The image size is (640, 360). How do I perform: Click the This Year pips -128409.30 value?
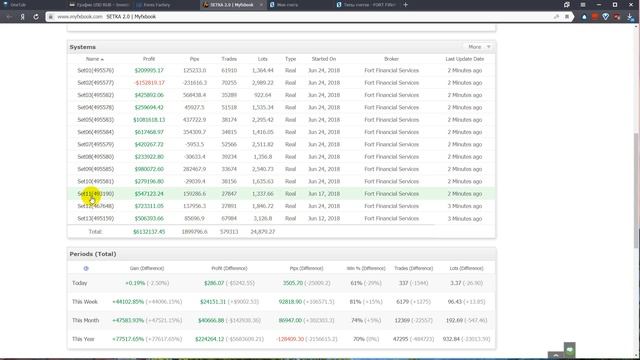(290, 339)
